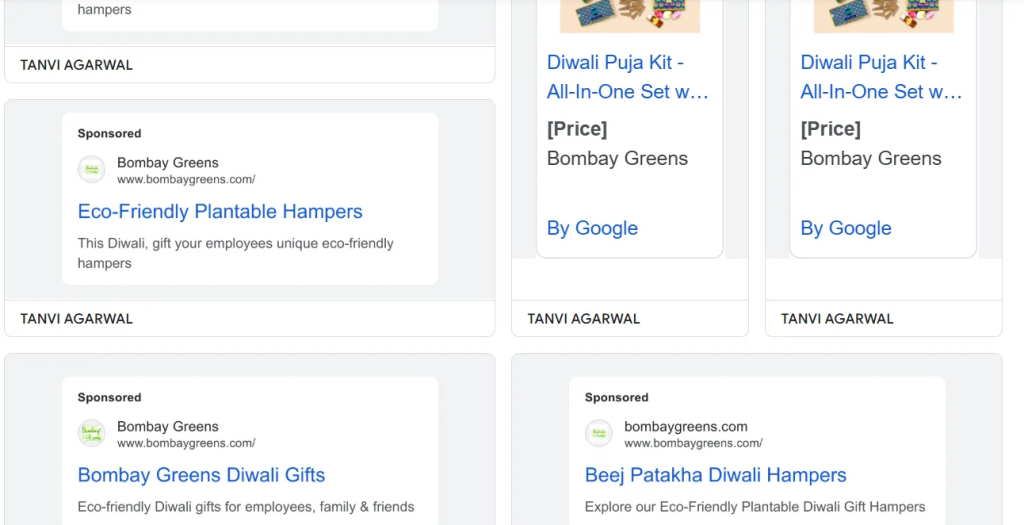Screen dimensions: 1024x525
Task: Click TANVI AGARWAL under the middle product card
Action: click(584, 319)
